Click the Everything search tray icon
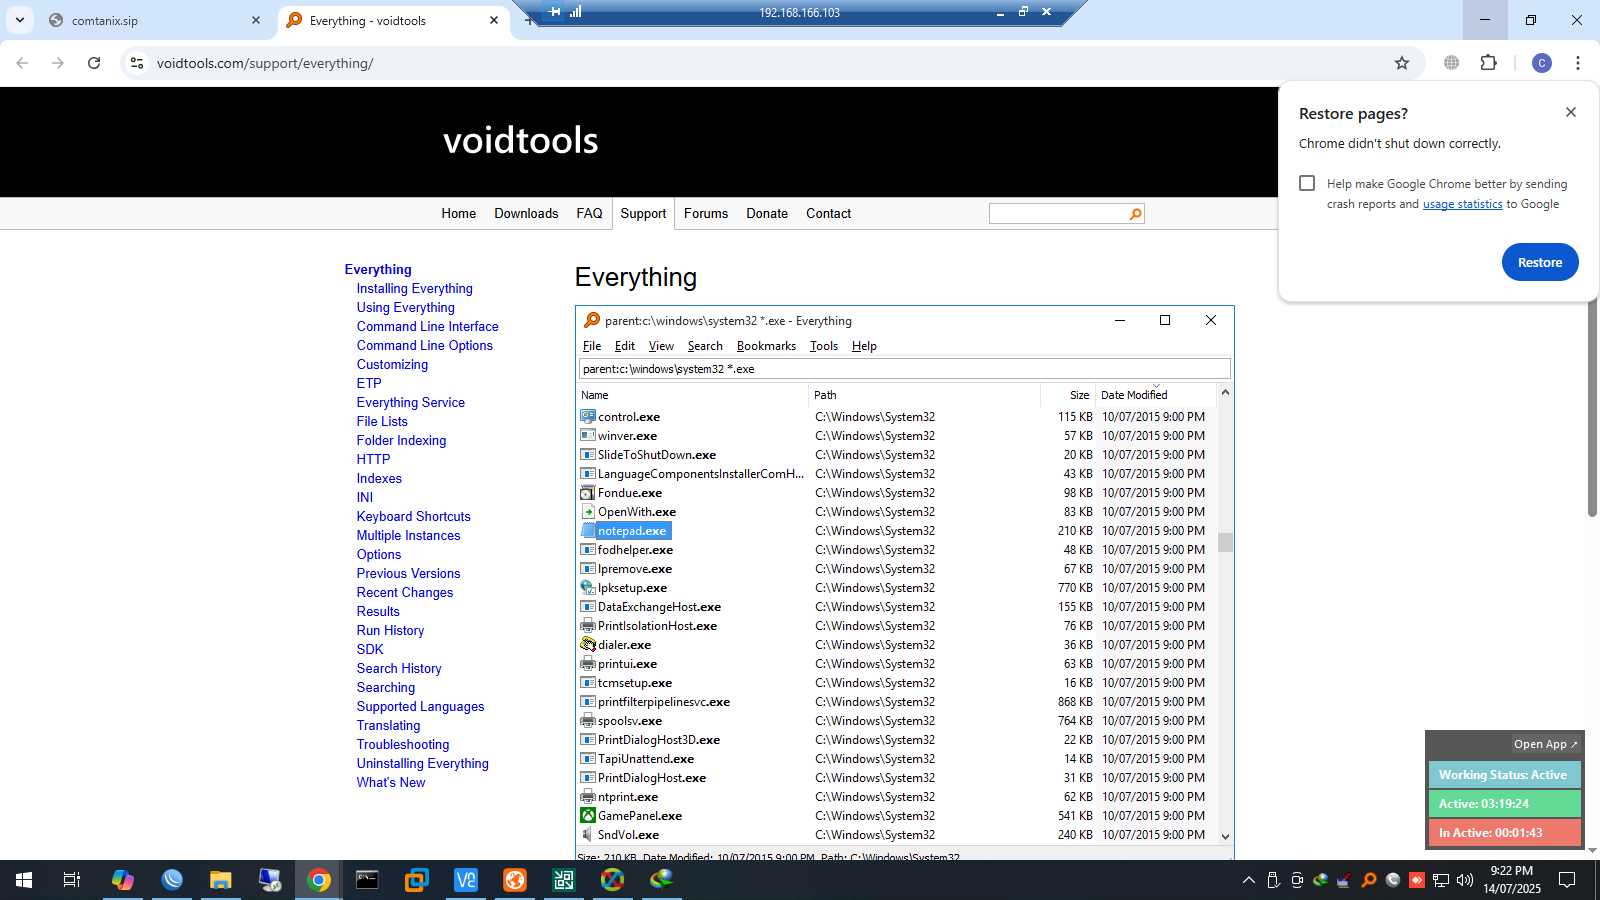Viewport: 1600px width, 900px height. 1368,880
